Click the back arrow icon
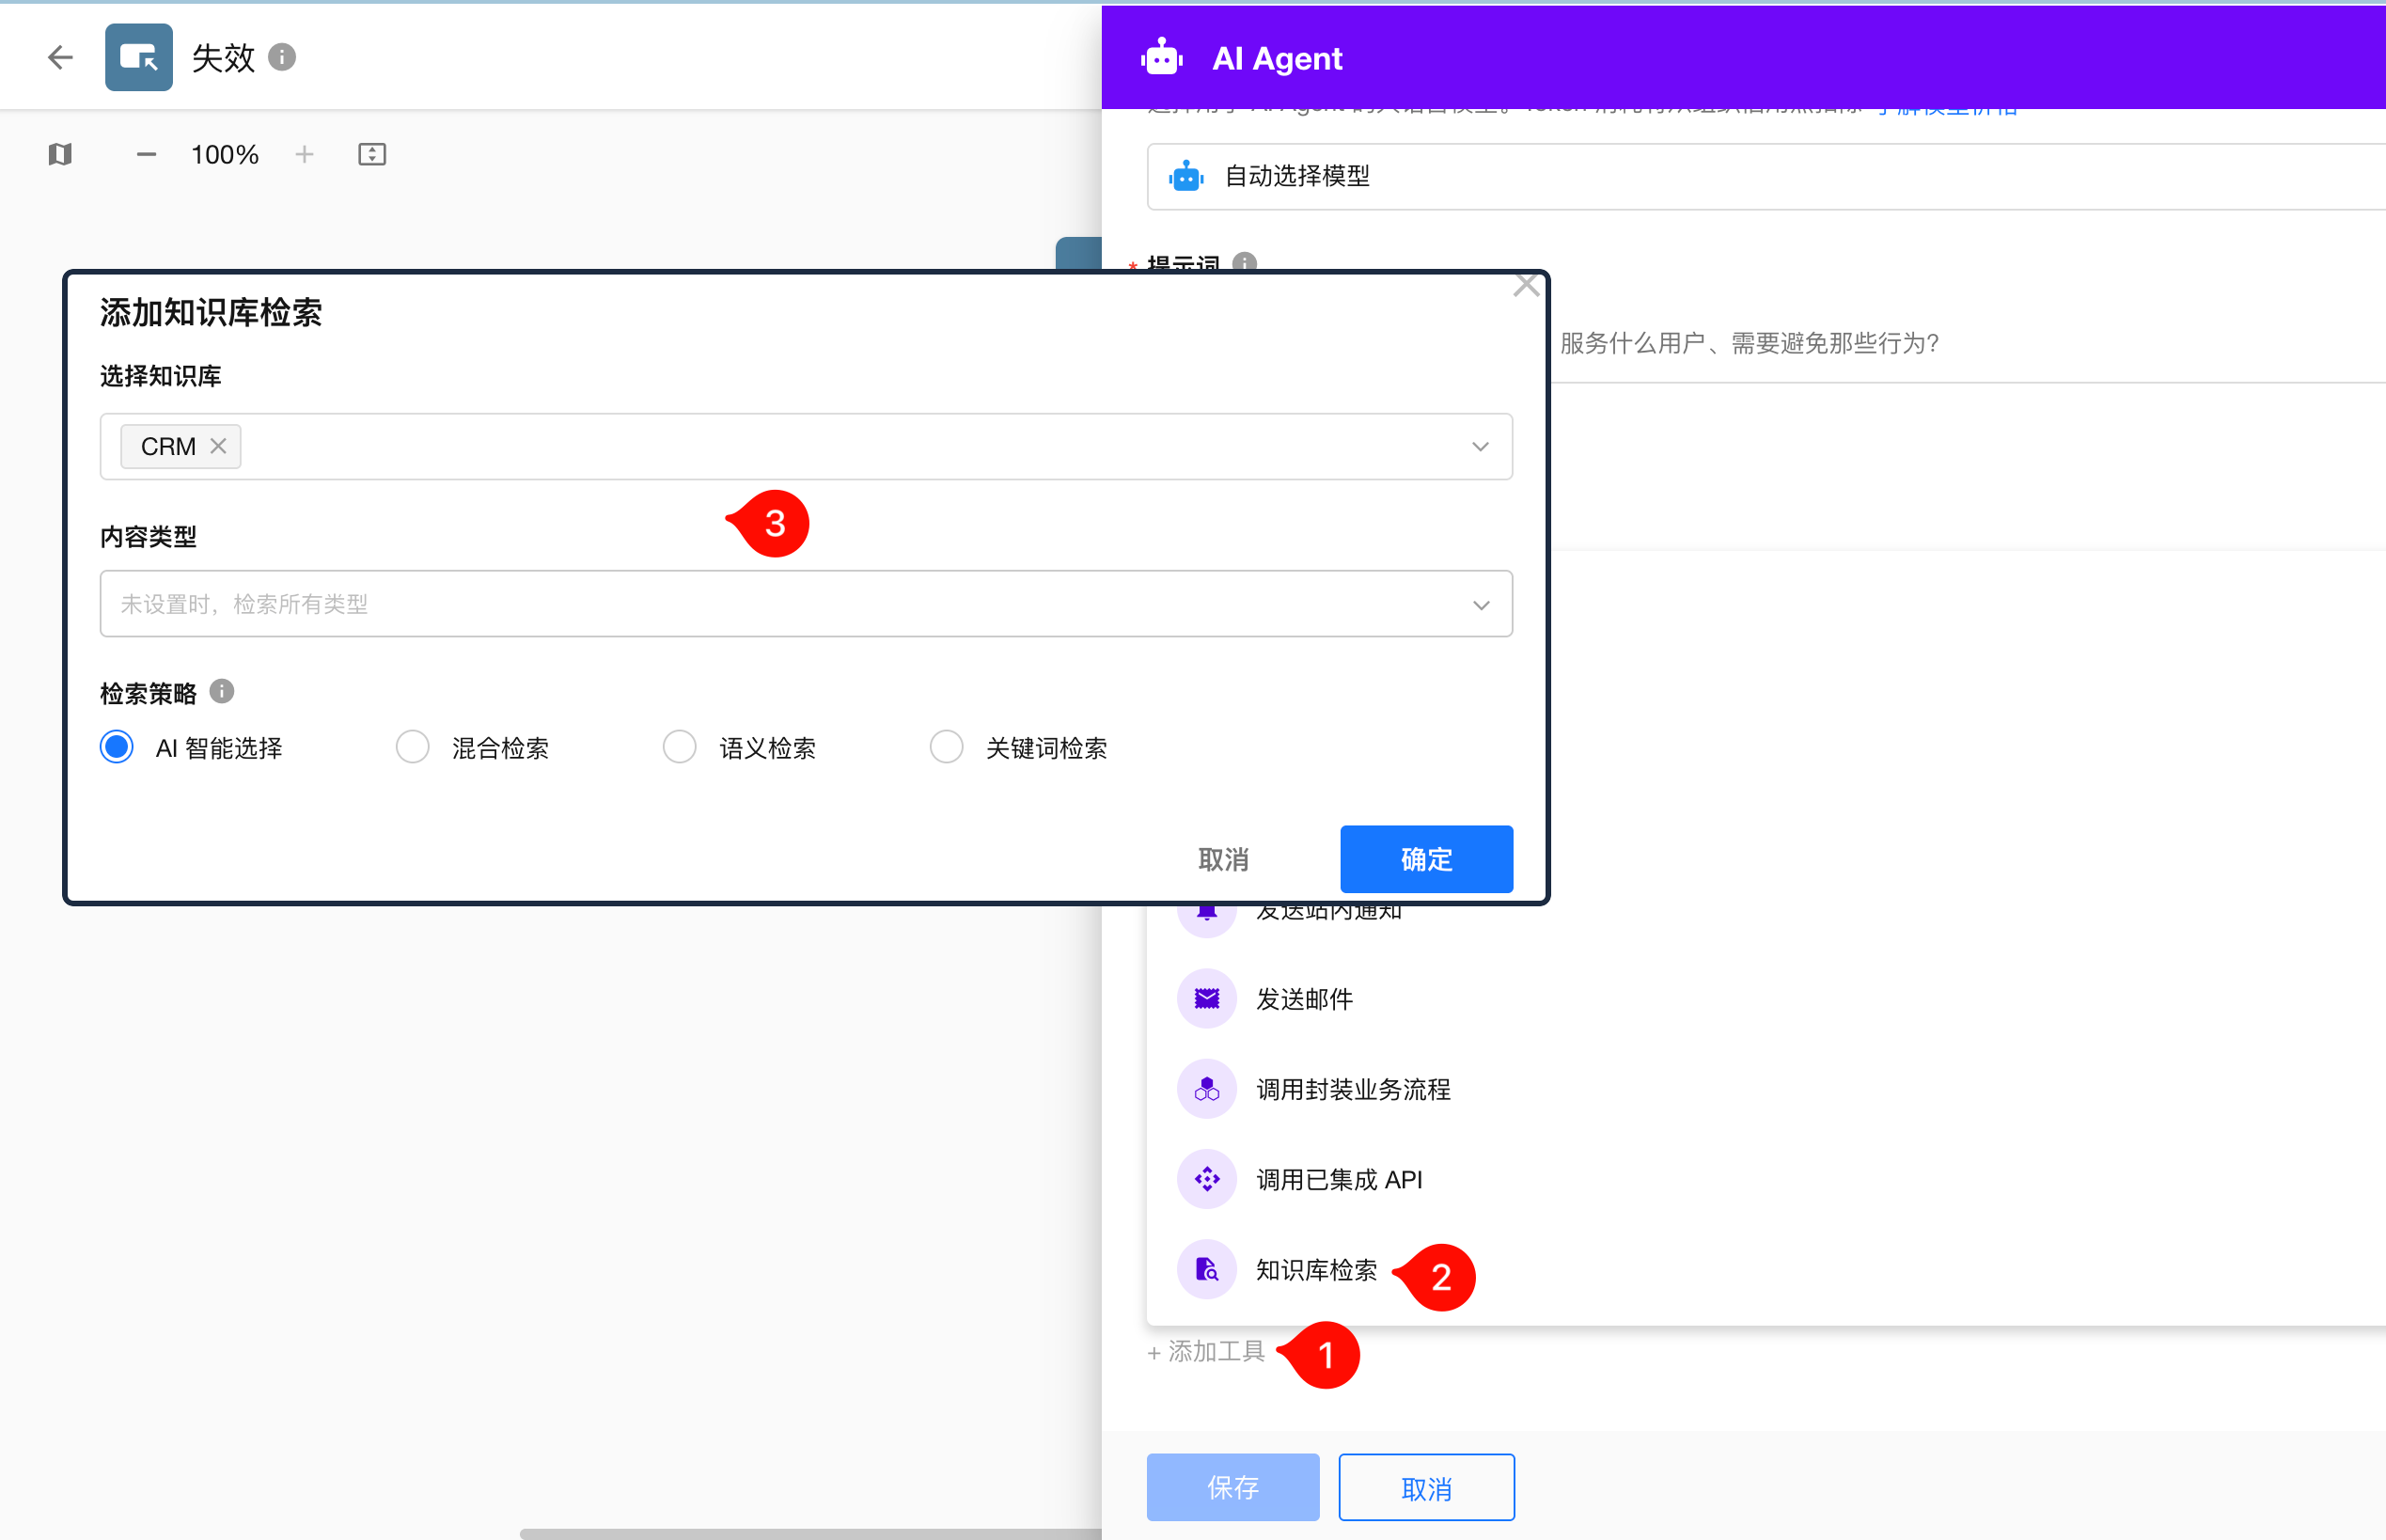This screenshot has height=1540, width=2386. (x=60, y=57)
